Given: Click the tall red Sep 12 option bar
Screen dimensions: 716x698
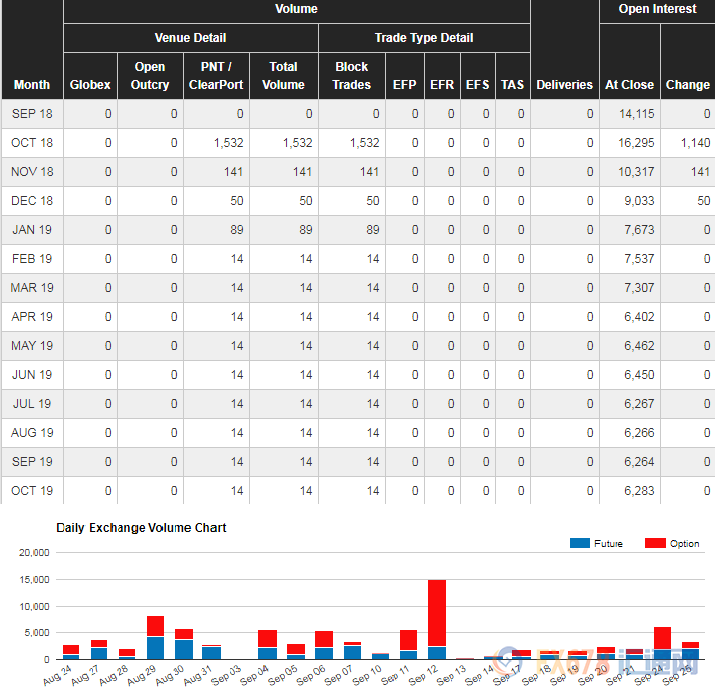Looking at the screenshot, I should tap(436, 612).
